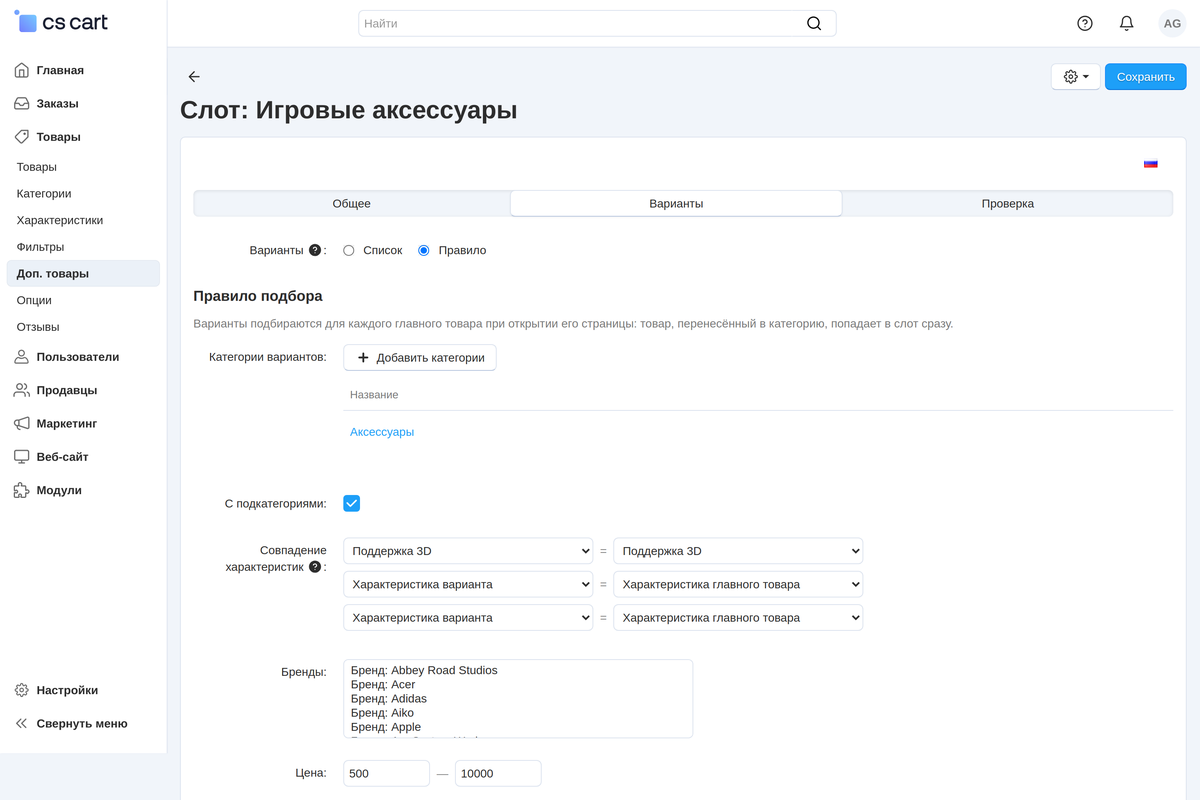Click the inbox icon beside Заказы
The image size is (1200, 800).
pyautogui.click(x=21, y=103)
